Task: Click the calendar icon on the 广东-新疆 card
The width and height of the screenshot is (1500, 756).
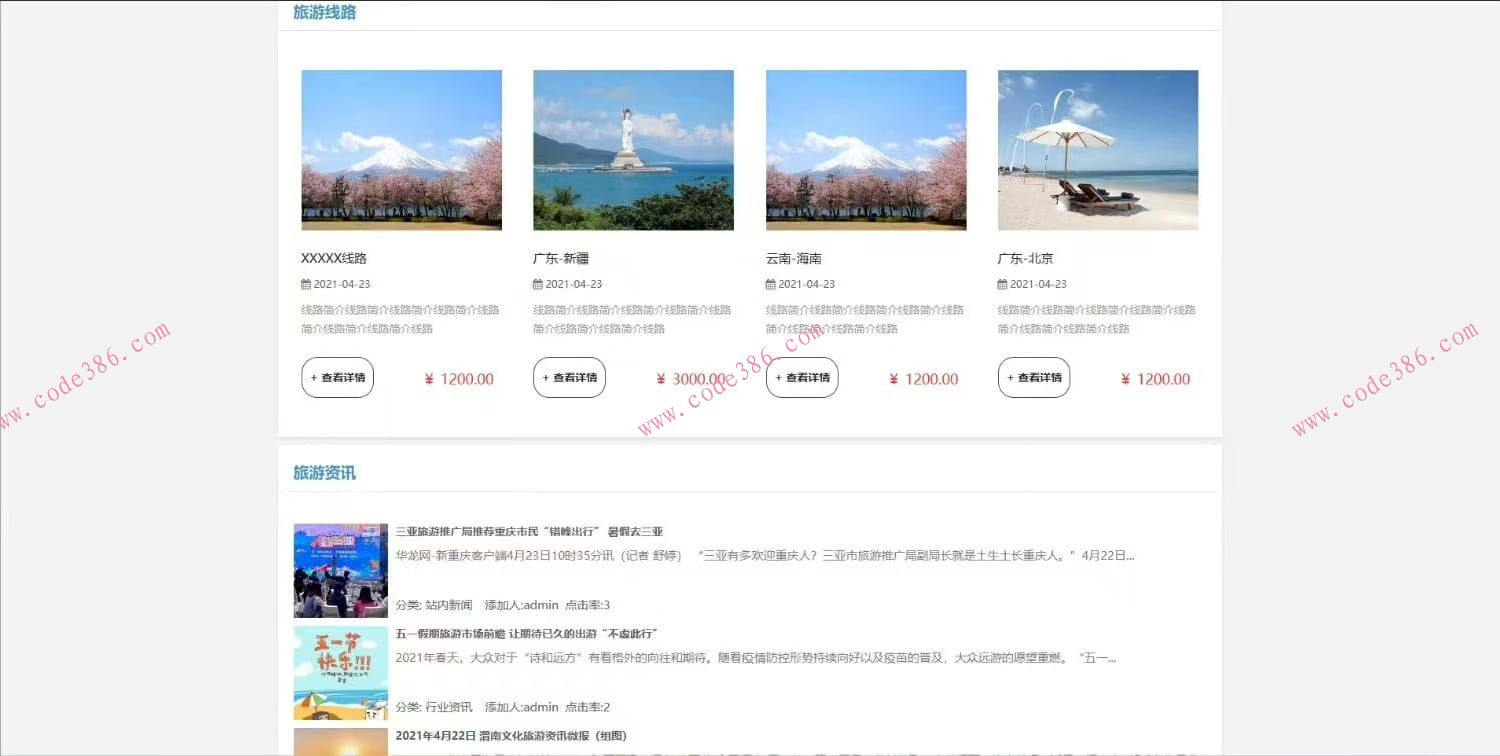Action: (538, 283)
